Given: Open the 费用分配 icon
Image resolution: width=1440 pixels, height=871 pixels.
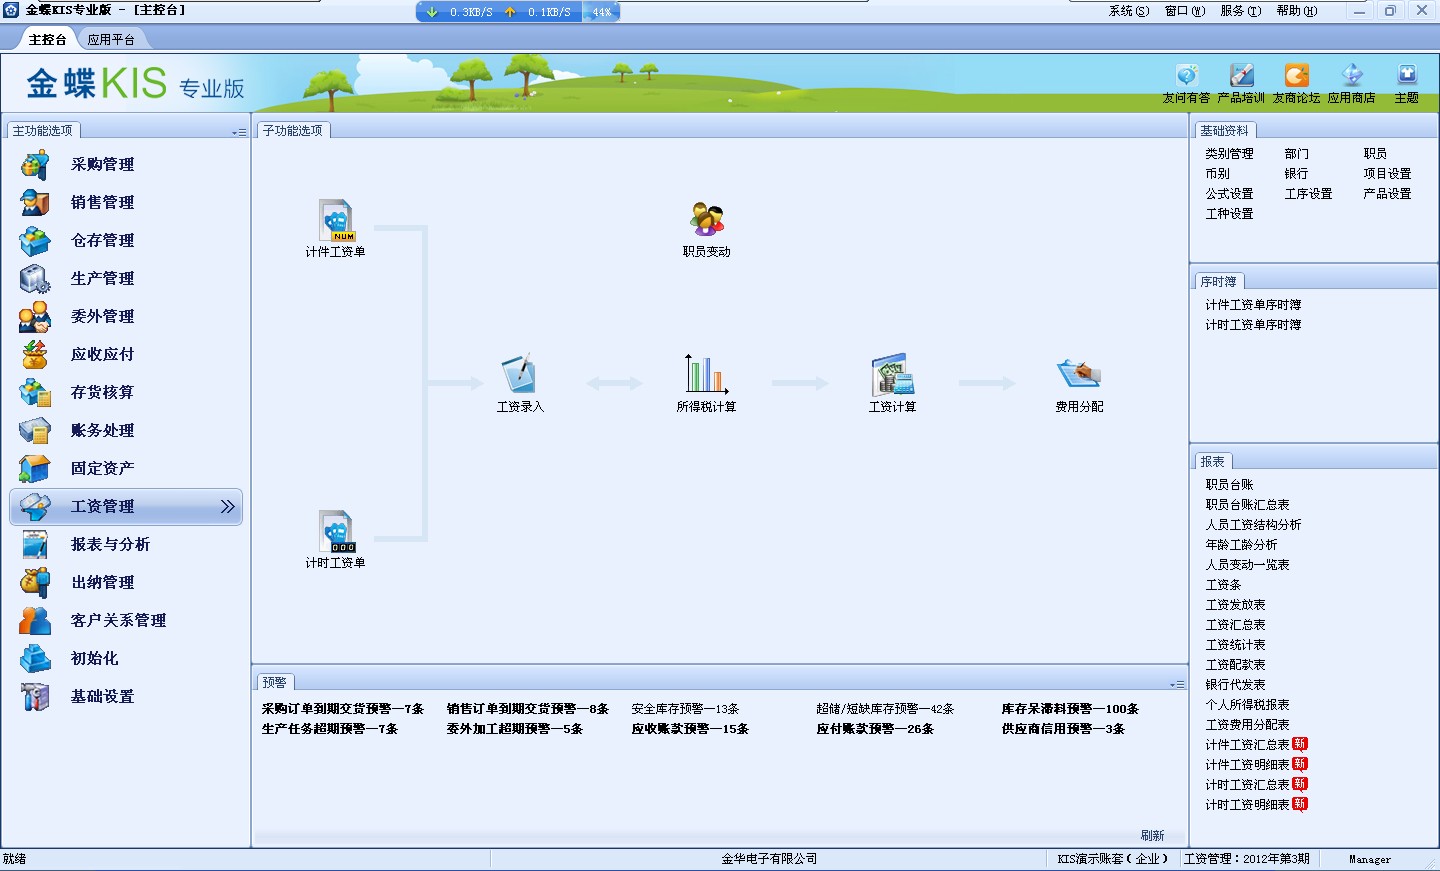Looking at the screenshot, I should 1079,374.
